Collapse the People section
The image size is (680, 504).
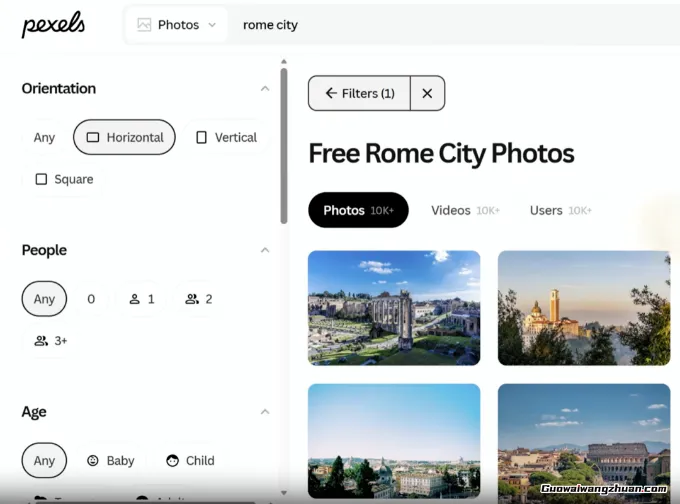(x=265, y=250)
